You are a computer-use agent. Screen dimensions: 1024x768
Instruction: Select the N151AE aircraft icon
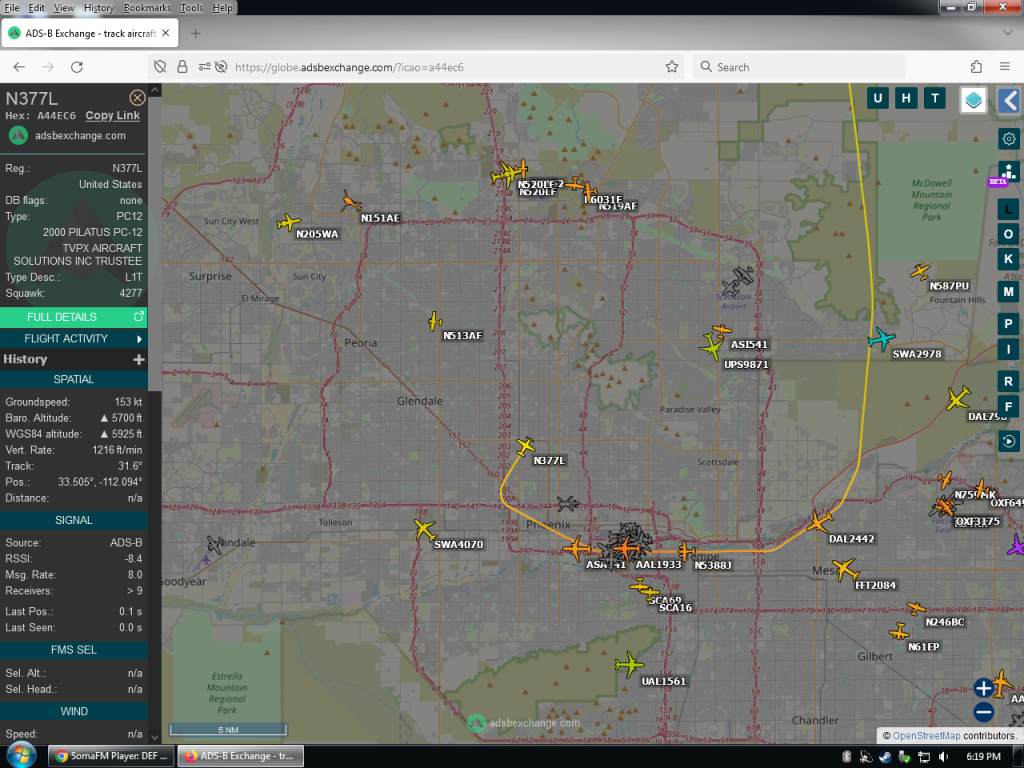(351, 201)
